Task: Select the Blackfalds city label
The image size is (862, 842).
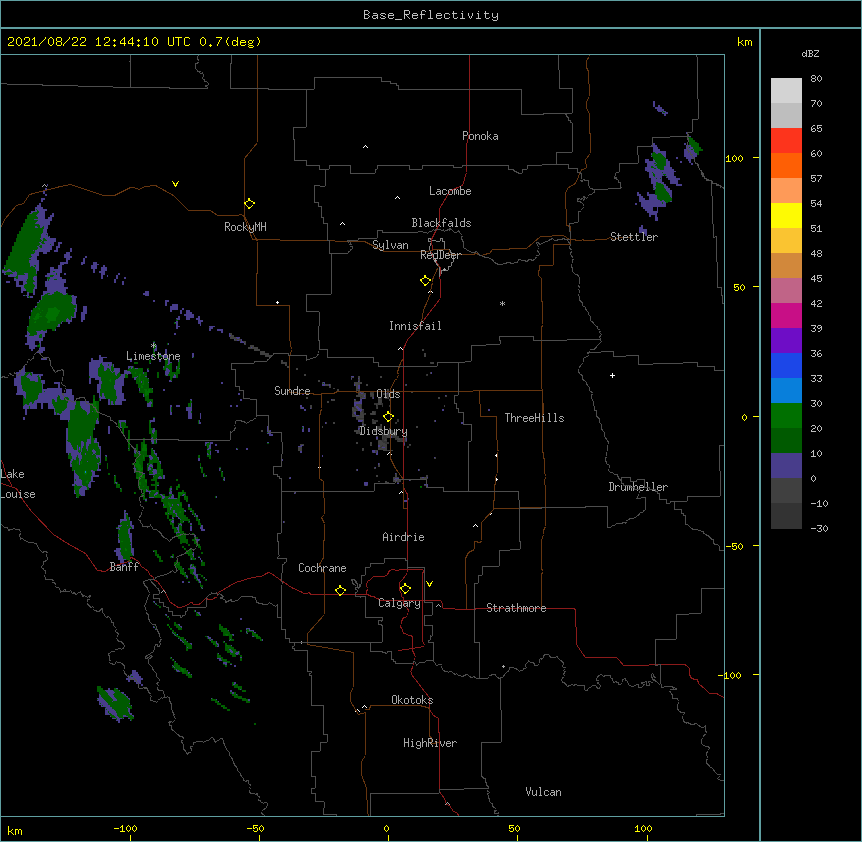Action: click(441, 223)
